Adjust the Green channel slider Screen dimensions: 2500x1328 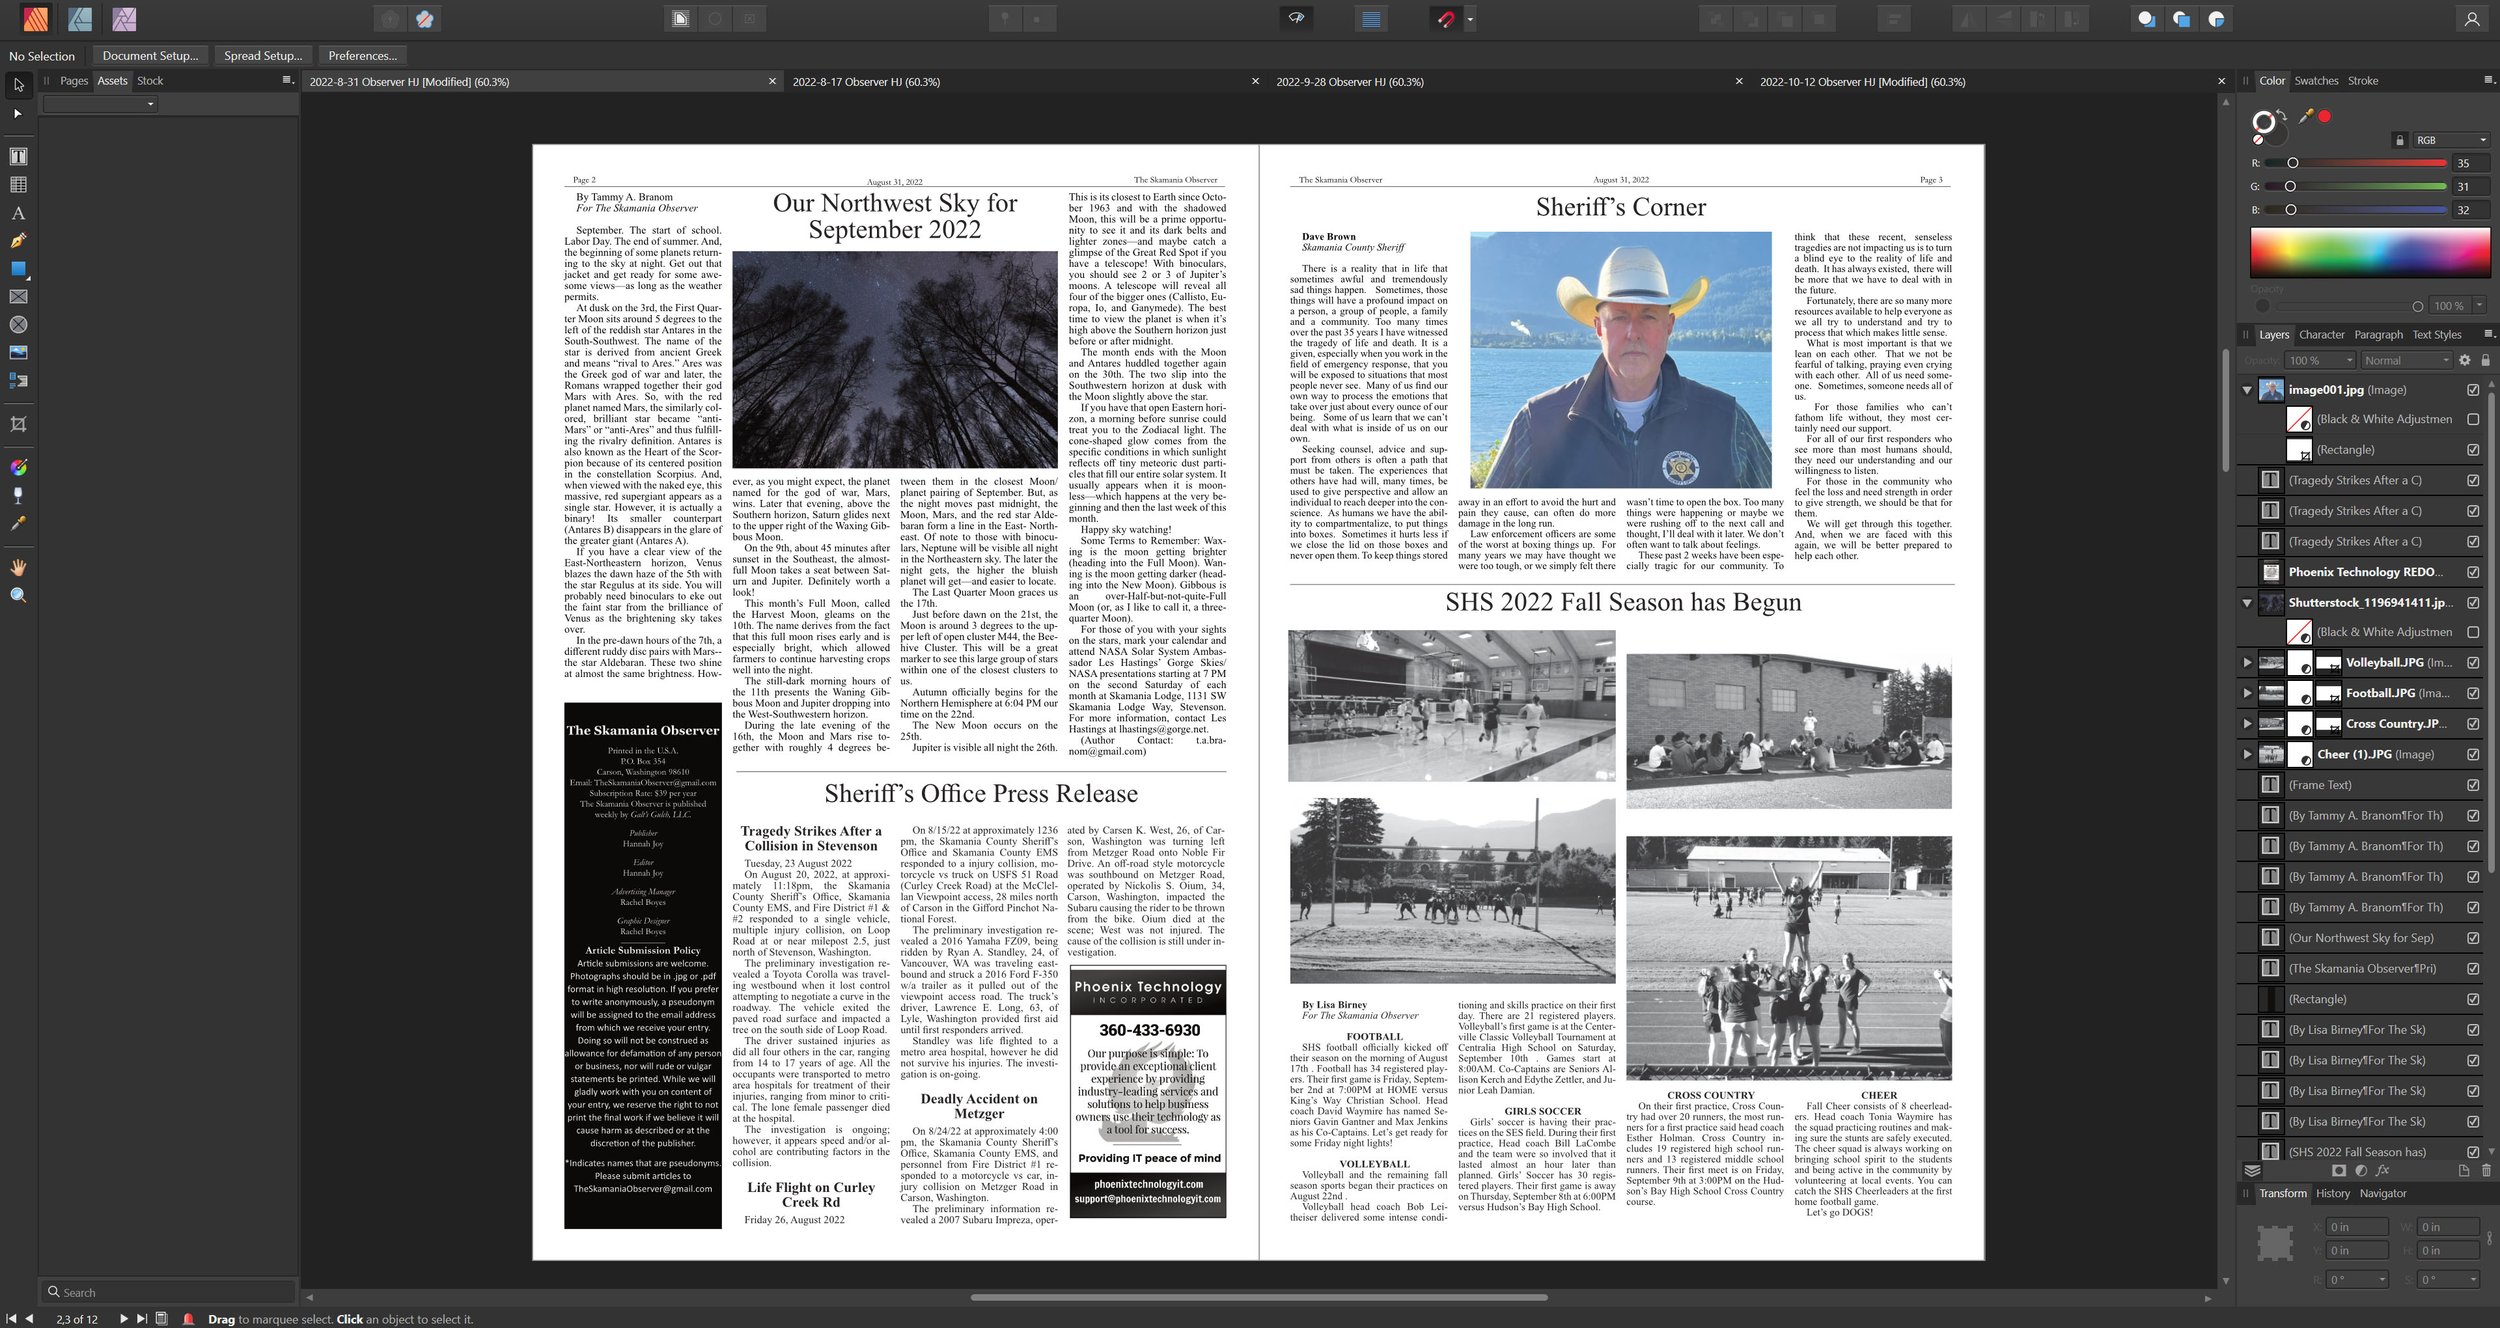(2356, 186)
